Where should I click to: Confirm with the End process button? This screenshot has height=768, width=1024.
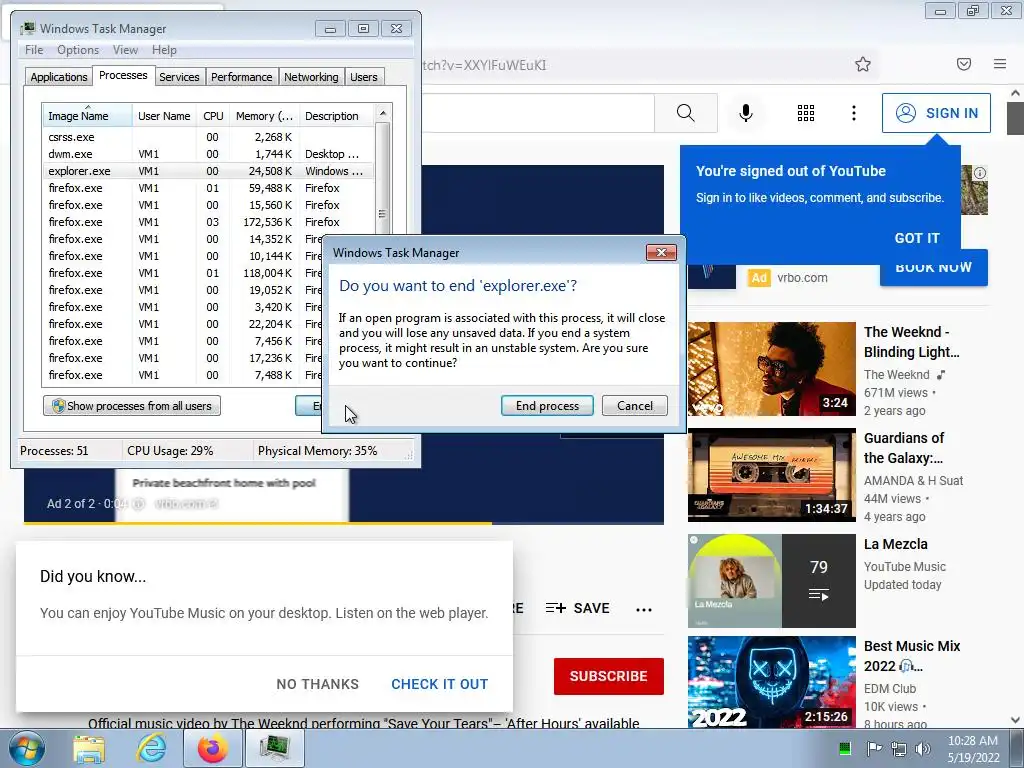pos(547,406)
